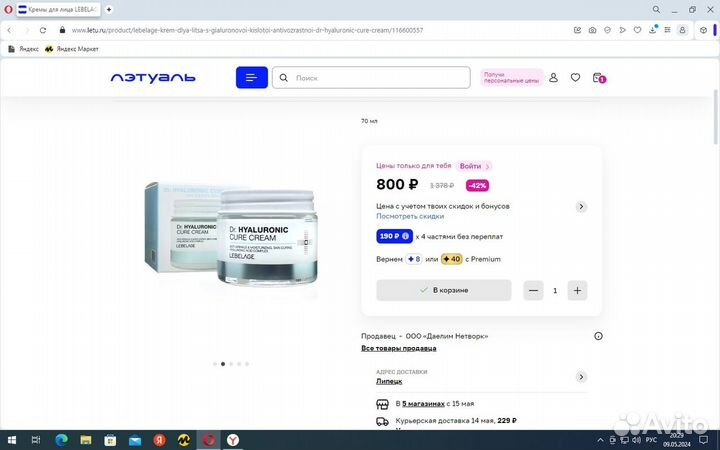Open the blue catalog menu button
720x450 pixels.
(x=252, y=78)
